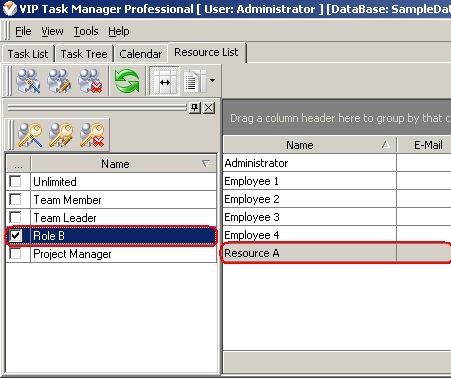The width and height of the screenshot is (451, 378).
Task: Check the Team Member role checkbox
Action: (x=15, y=200)
